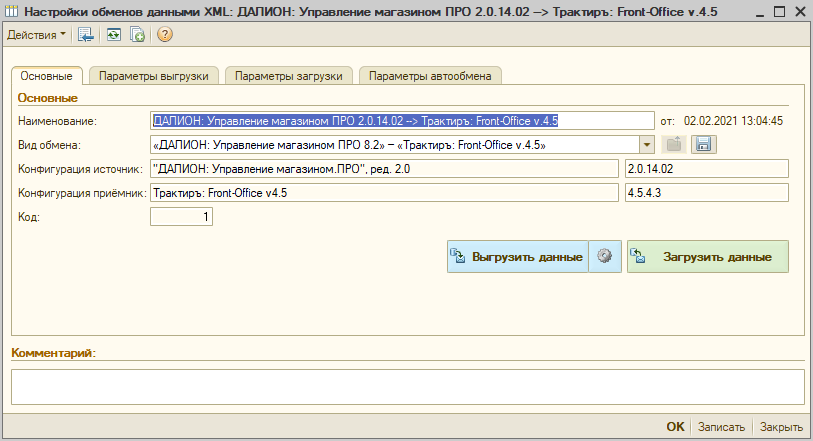
Task: Maximize the window
Action: tap(779, 11)
